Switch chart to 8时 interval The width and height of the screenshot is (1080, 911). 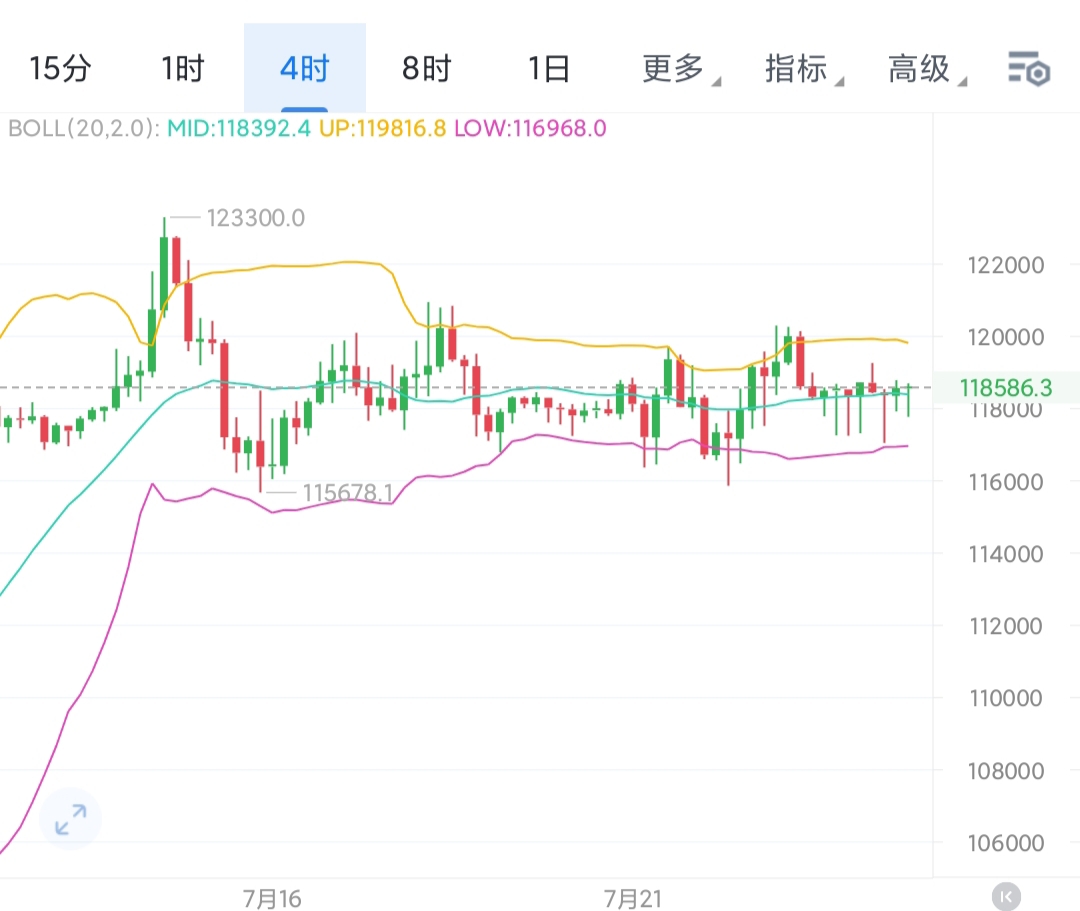click(427, 69)
